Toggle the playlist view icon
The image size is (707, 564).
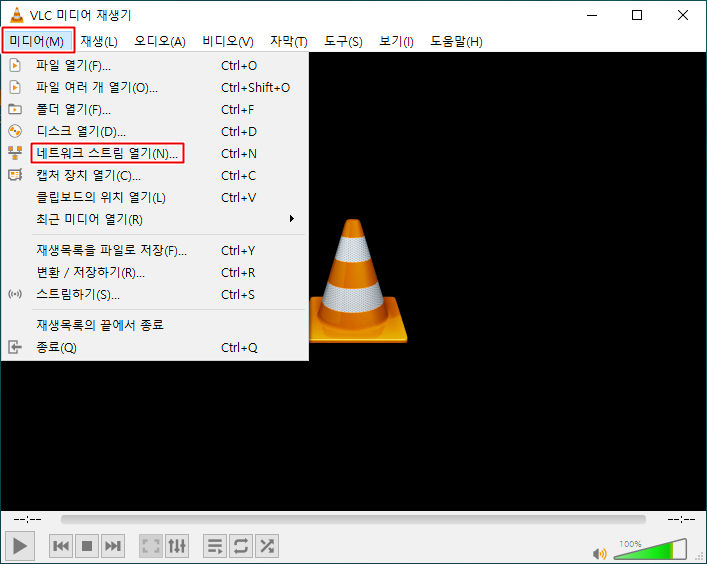pos(215,546)
